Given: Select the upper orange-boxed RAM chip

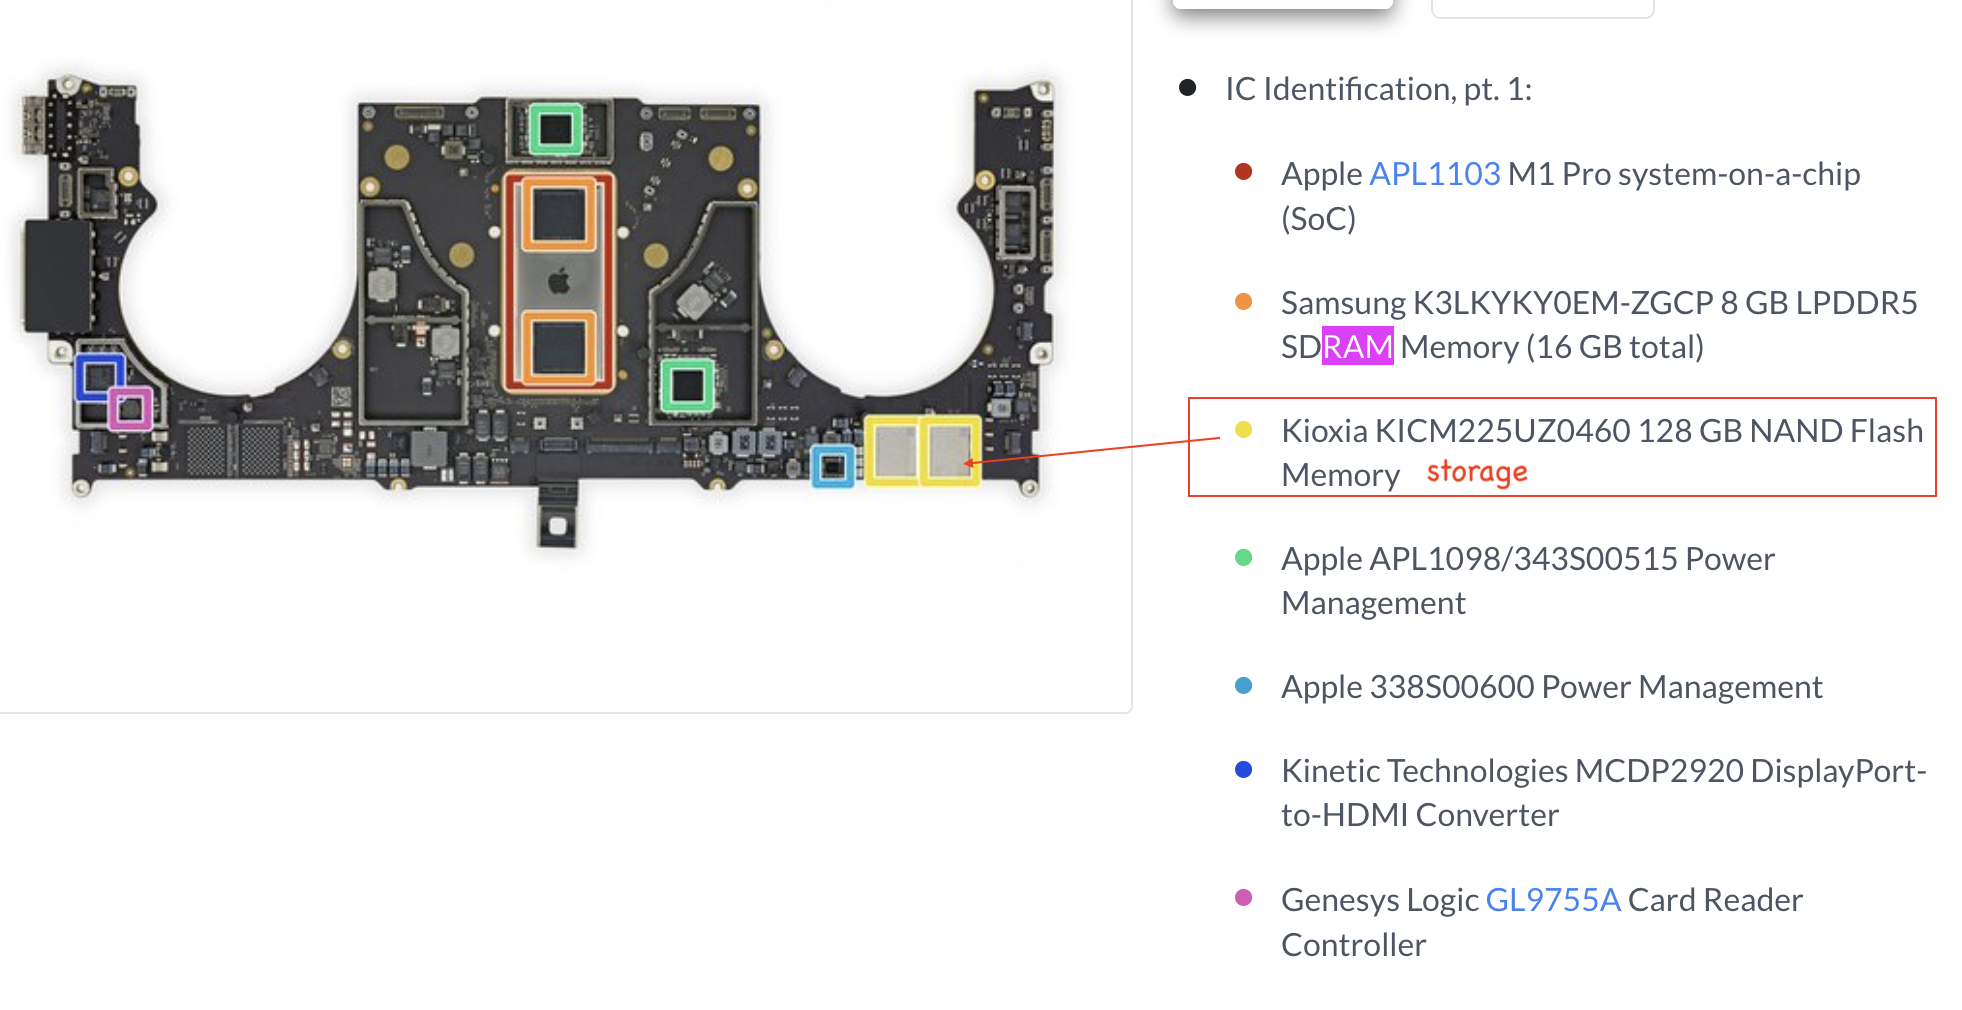Looking at the screenshot, I should pos(559,214).
